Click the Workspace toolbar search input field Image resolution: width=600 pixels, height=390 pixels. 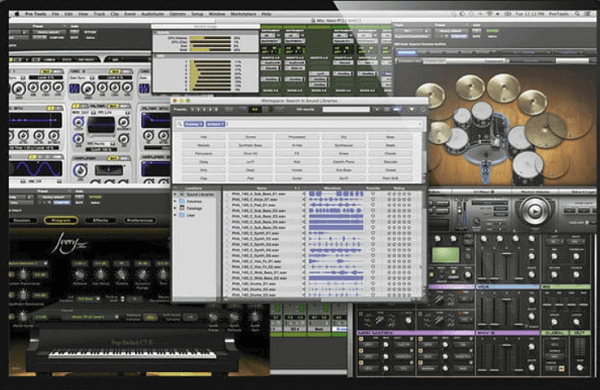click(346, 110)
